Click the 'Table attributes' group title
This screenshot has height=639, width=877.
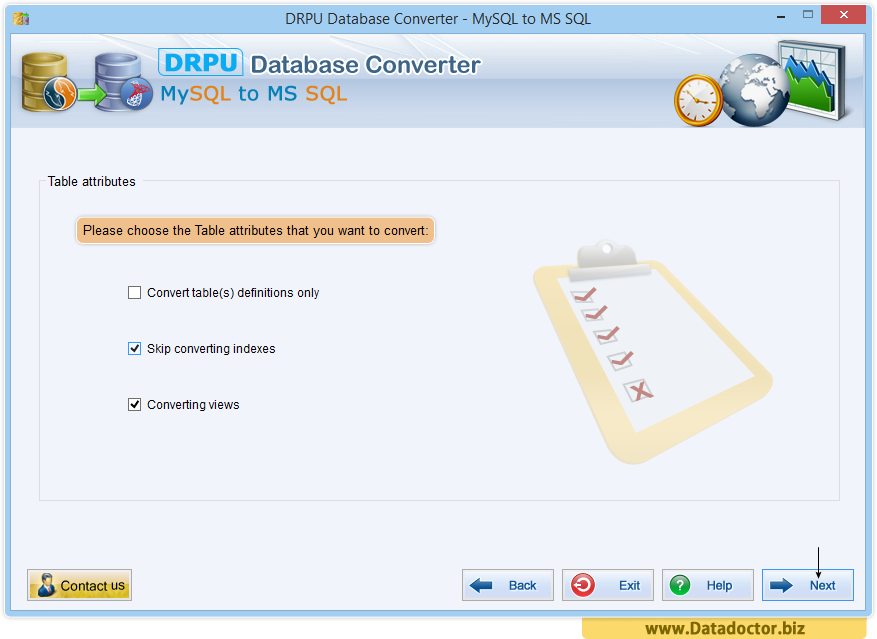tap(92, 181)
